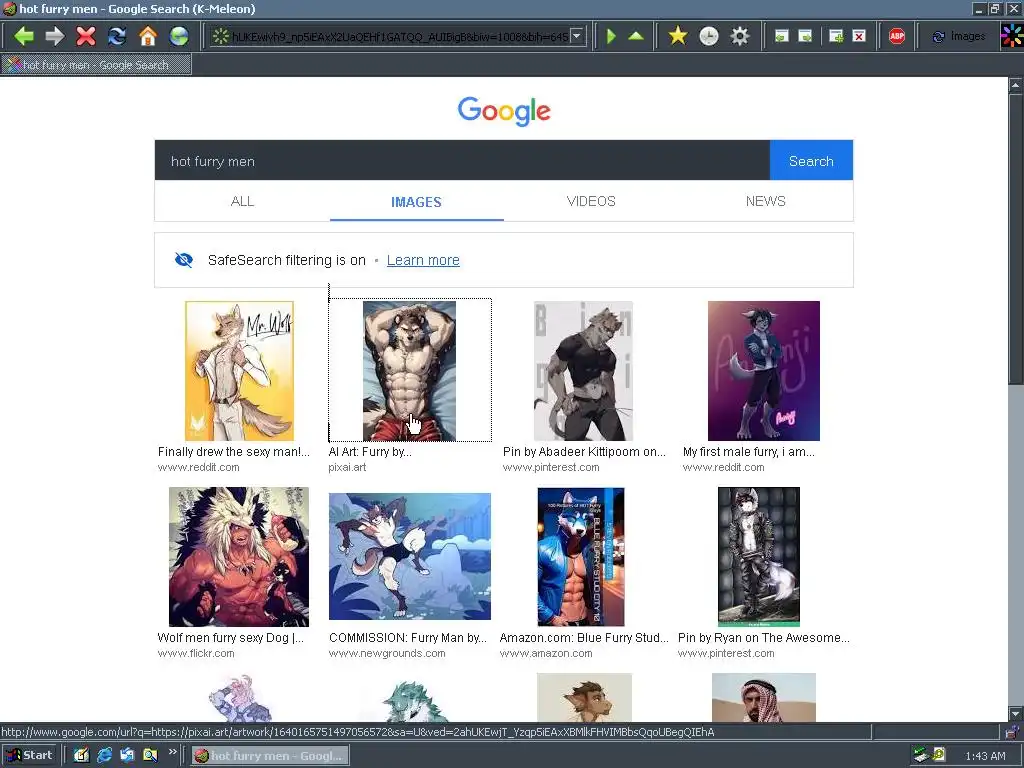The height and width of the screenshot is (768, 1024).
Task: Click the Google logo
Action: pos(504,111)
